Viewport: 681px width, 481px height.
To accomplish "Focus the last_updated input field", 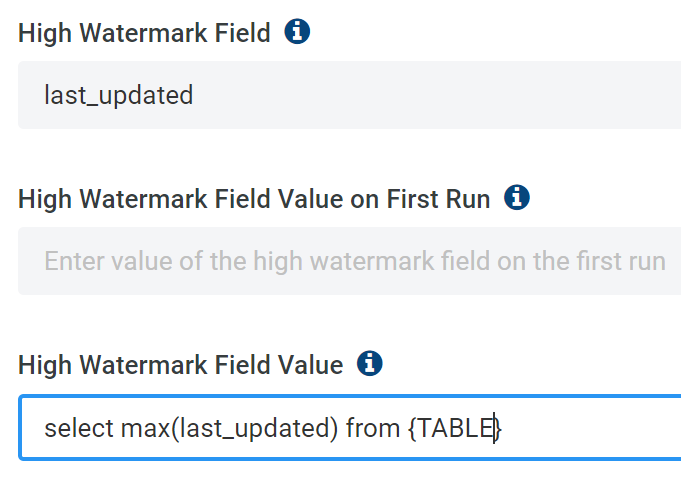I will tap(350, 95).
